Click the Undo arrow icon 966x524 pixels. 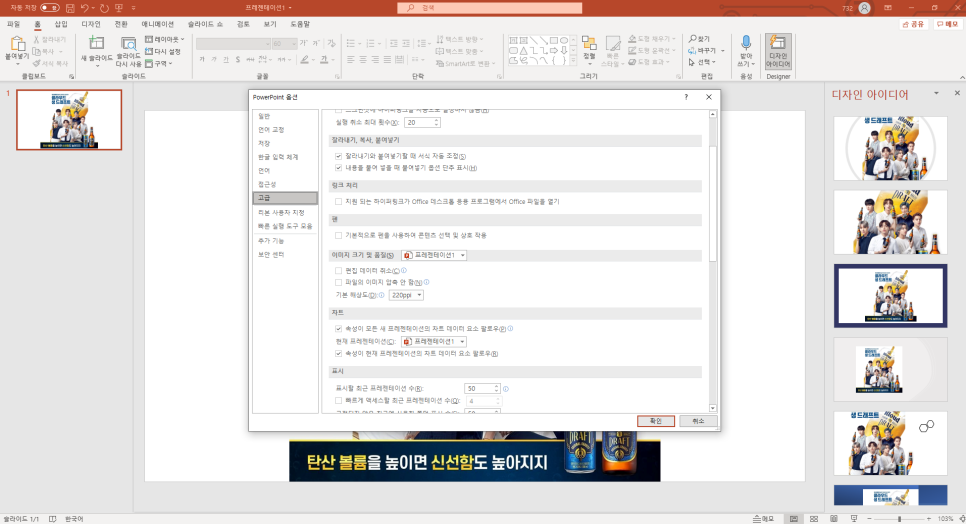[x=84, y=8]
